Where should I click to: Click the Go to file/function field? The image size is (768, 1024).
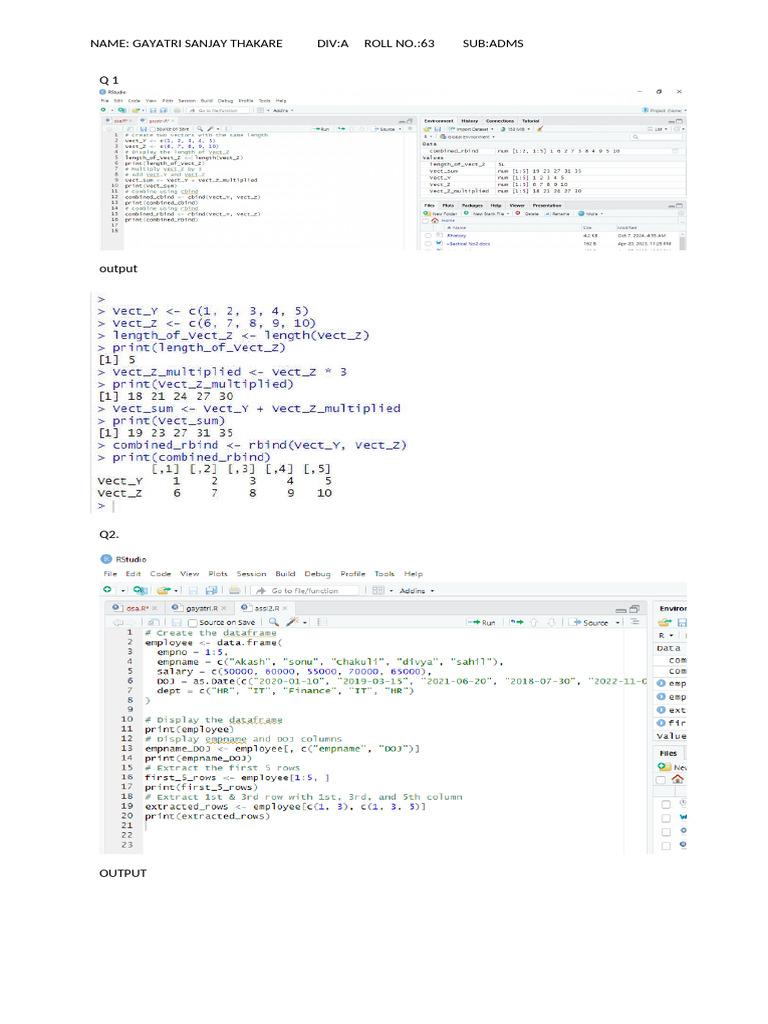305,591
